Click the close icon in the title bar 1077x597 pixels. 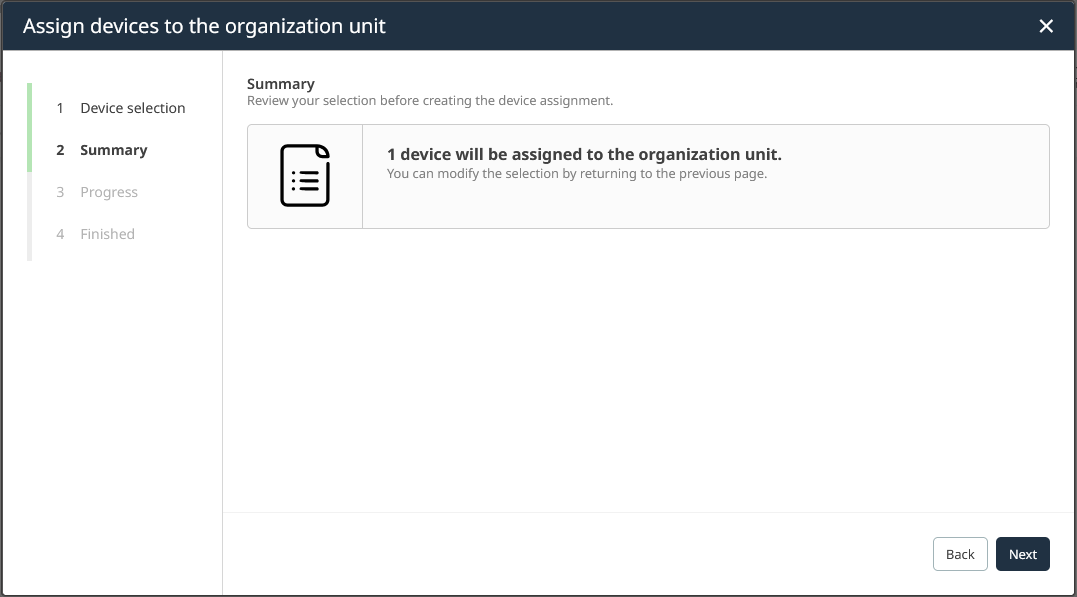[1046, 26]
